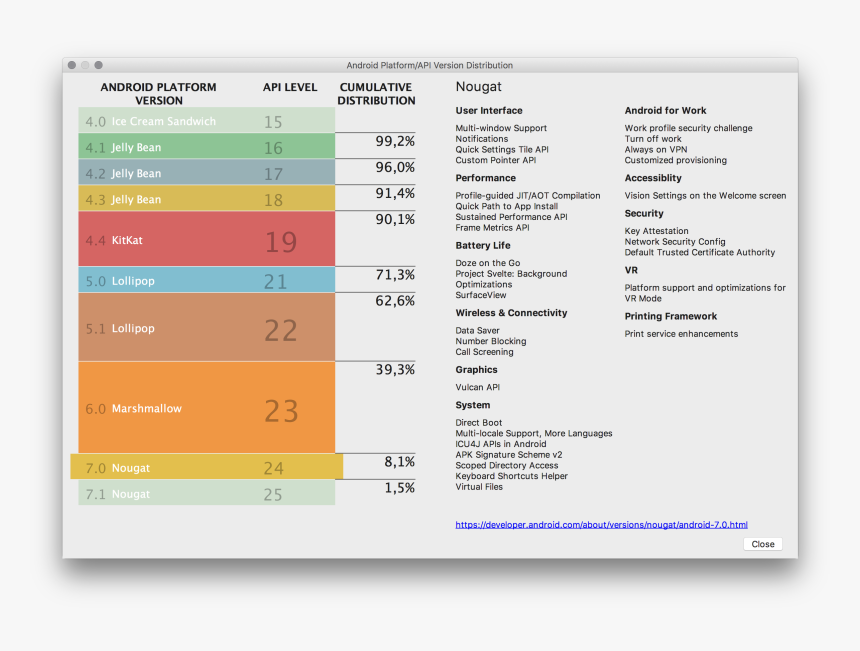This screenshot has width=860, height=651.
Task: Open the developer.android.com Nougat link
Action: (601, 525)
